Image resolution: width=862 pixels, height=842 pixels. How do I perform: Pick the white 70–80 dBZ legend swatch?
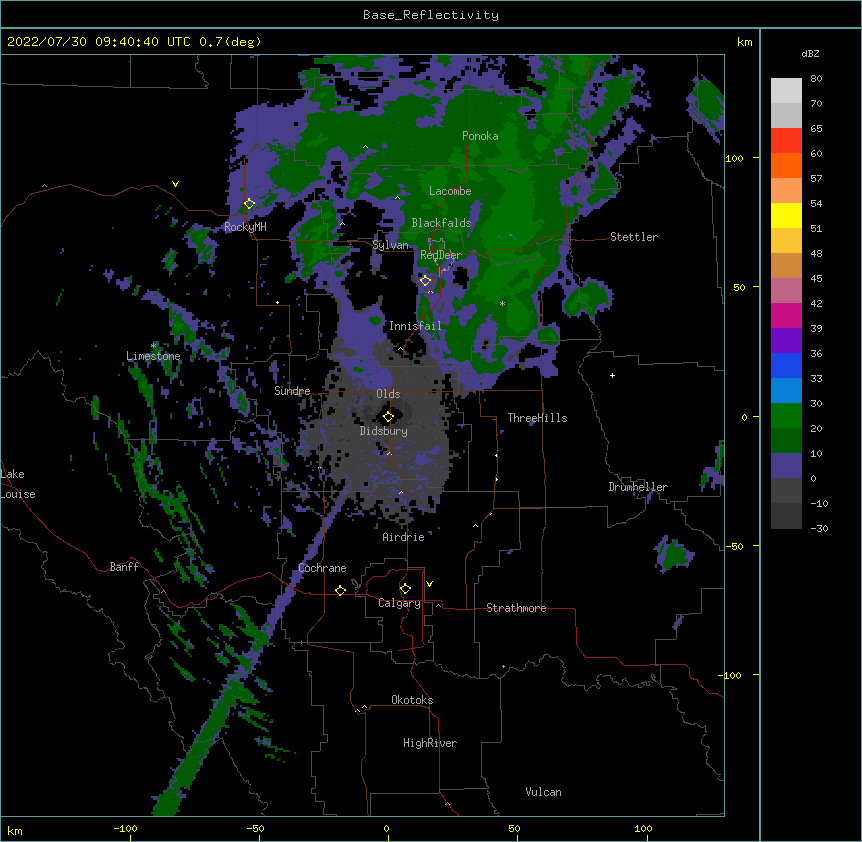786,91
